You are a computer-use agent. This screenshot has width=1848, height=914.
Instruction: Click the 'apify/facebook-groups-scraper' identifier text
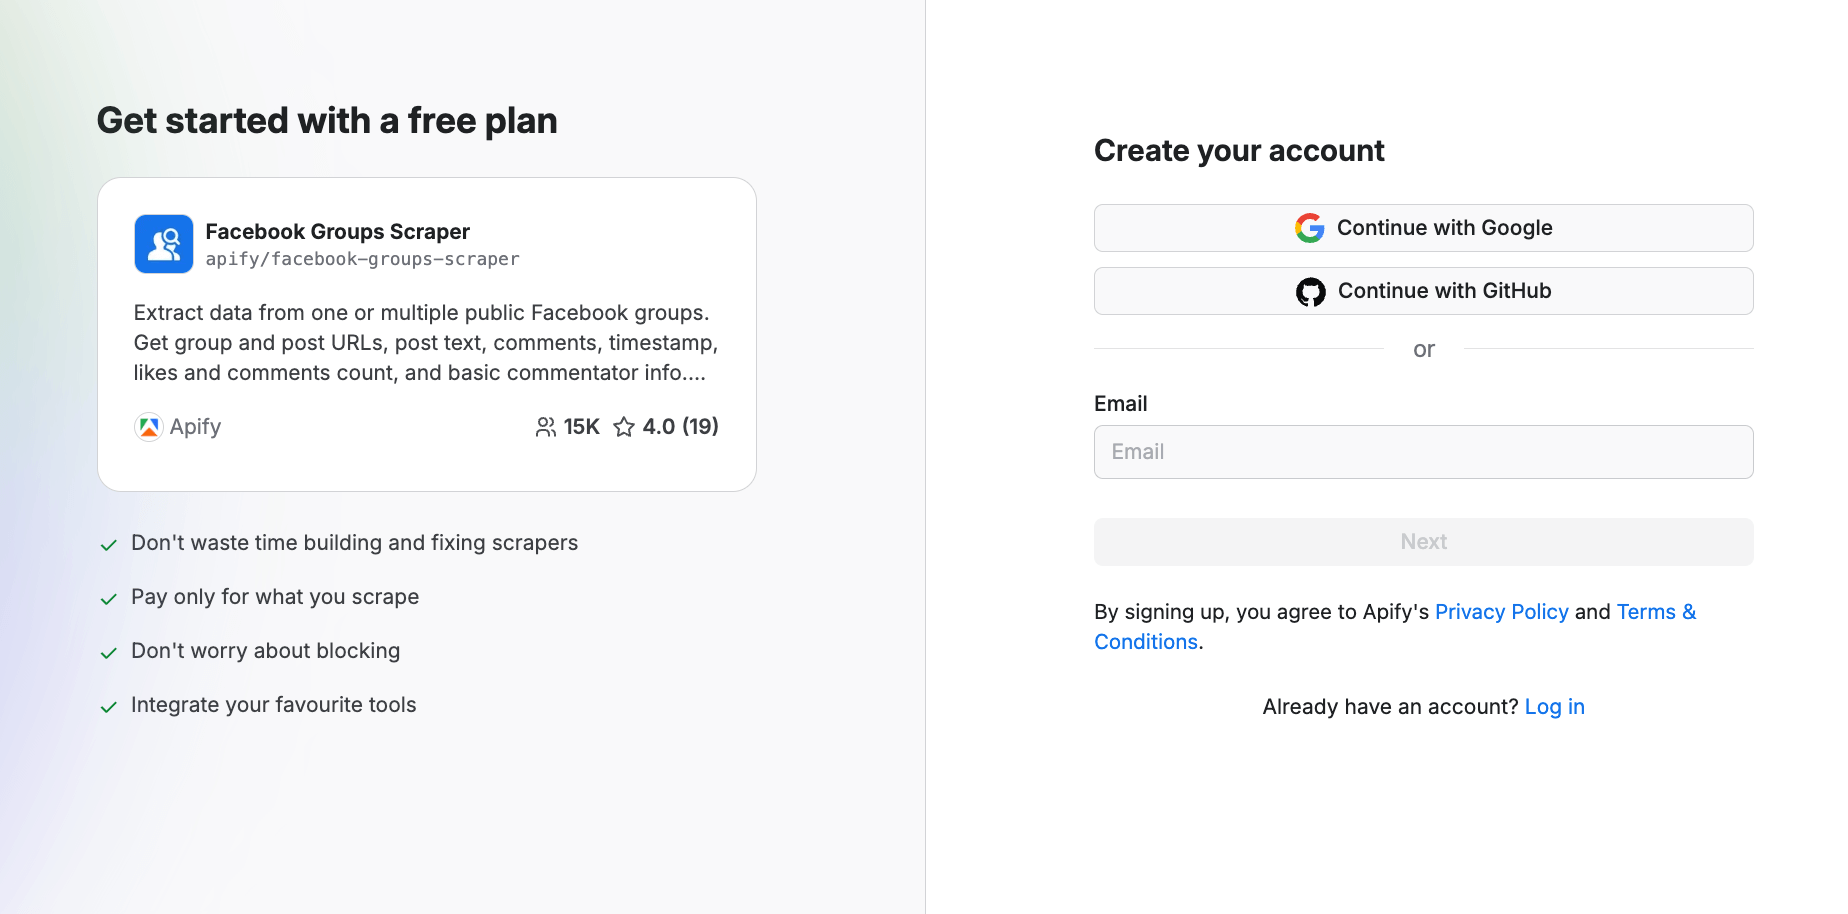pos(362,258)
